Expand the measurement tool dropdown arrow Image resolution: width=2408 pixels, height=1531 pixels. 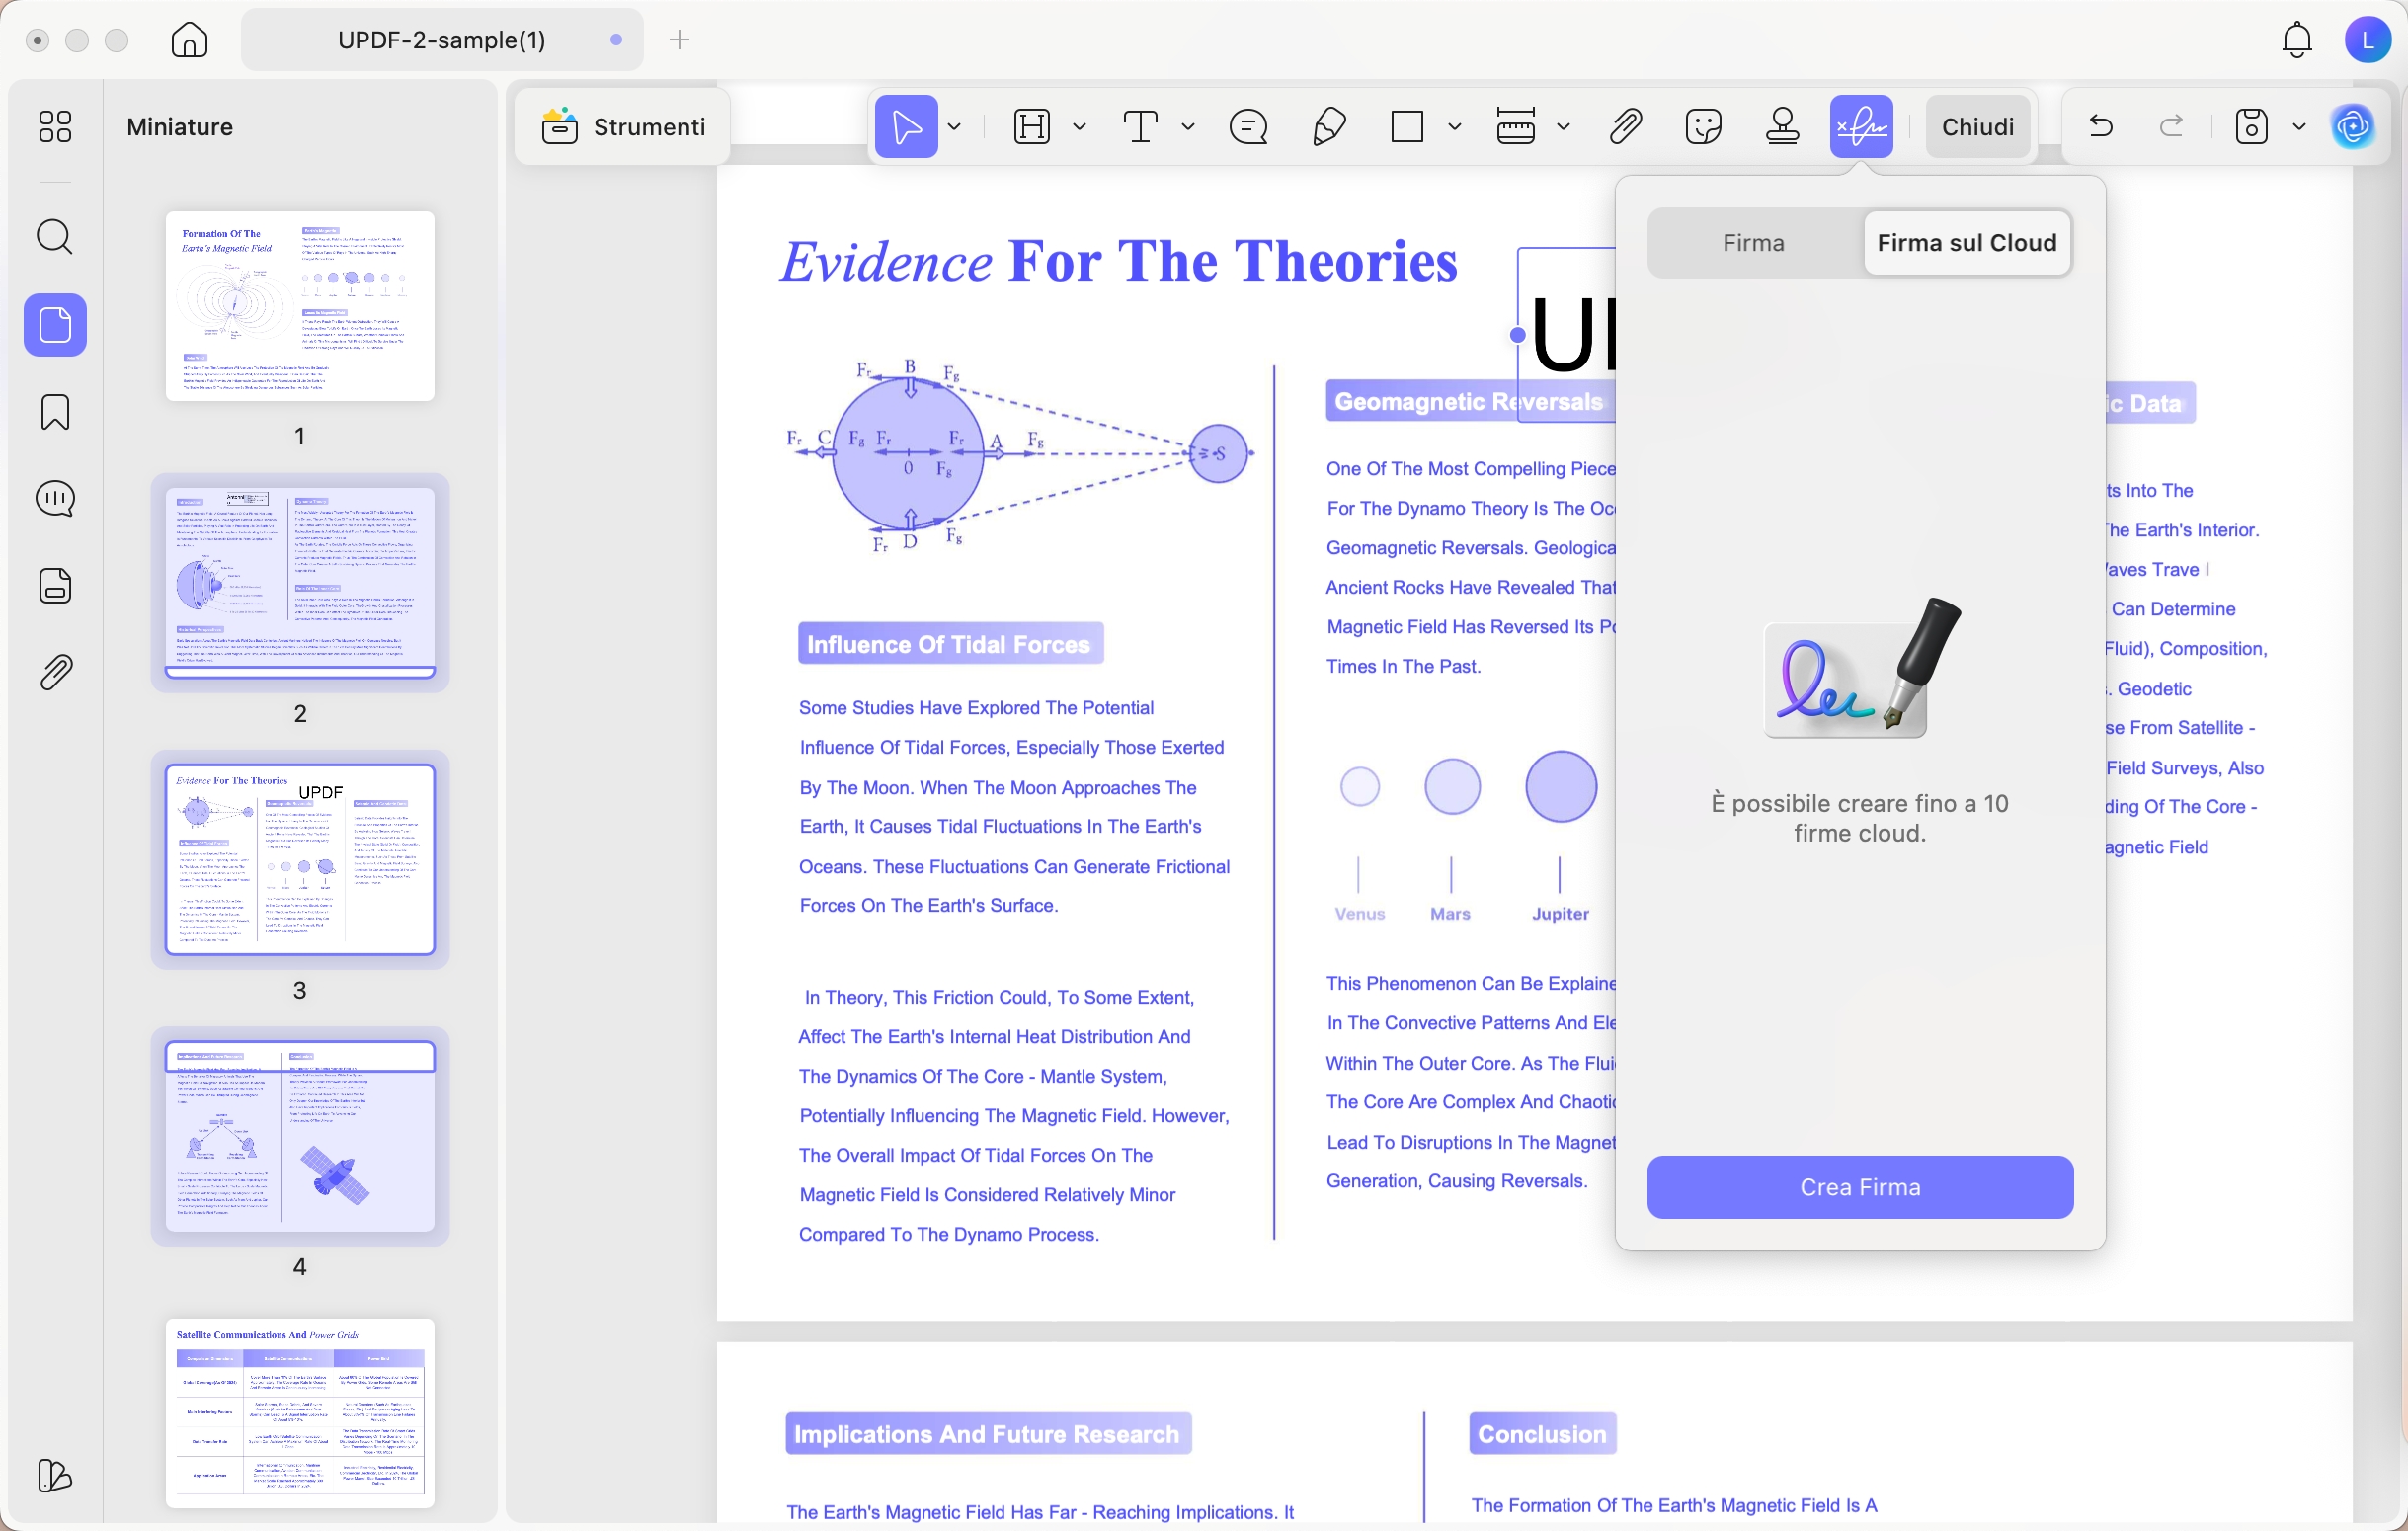click(x=1564, y=127)
